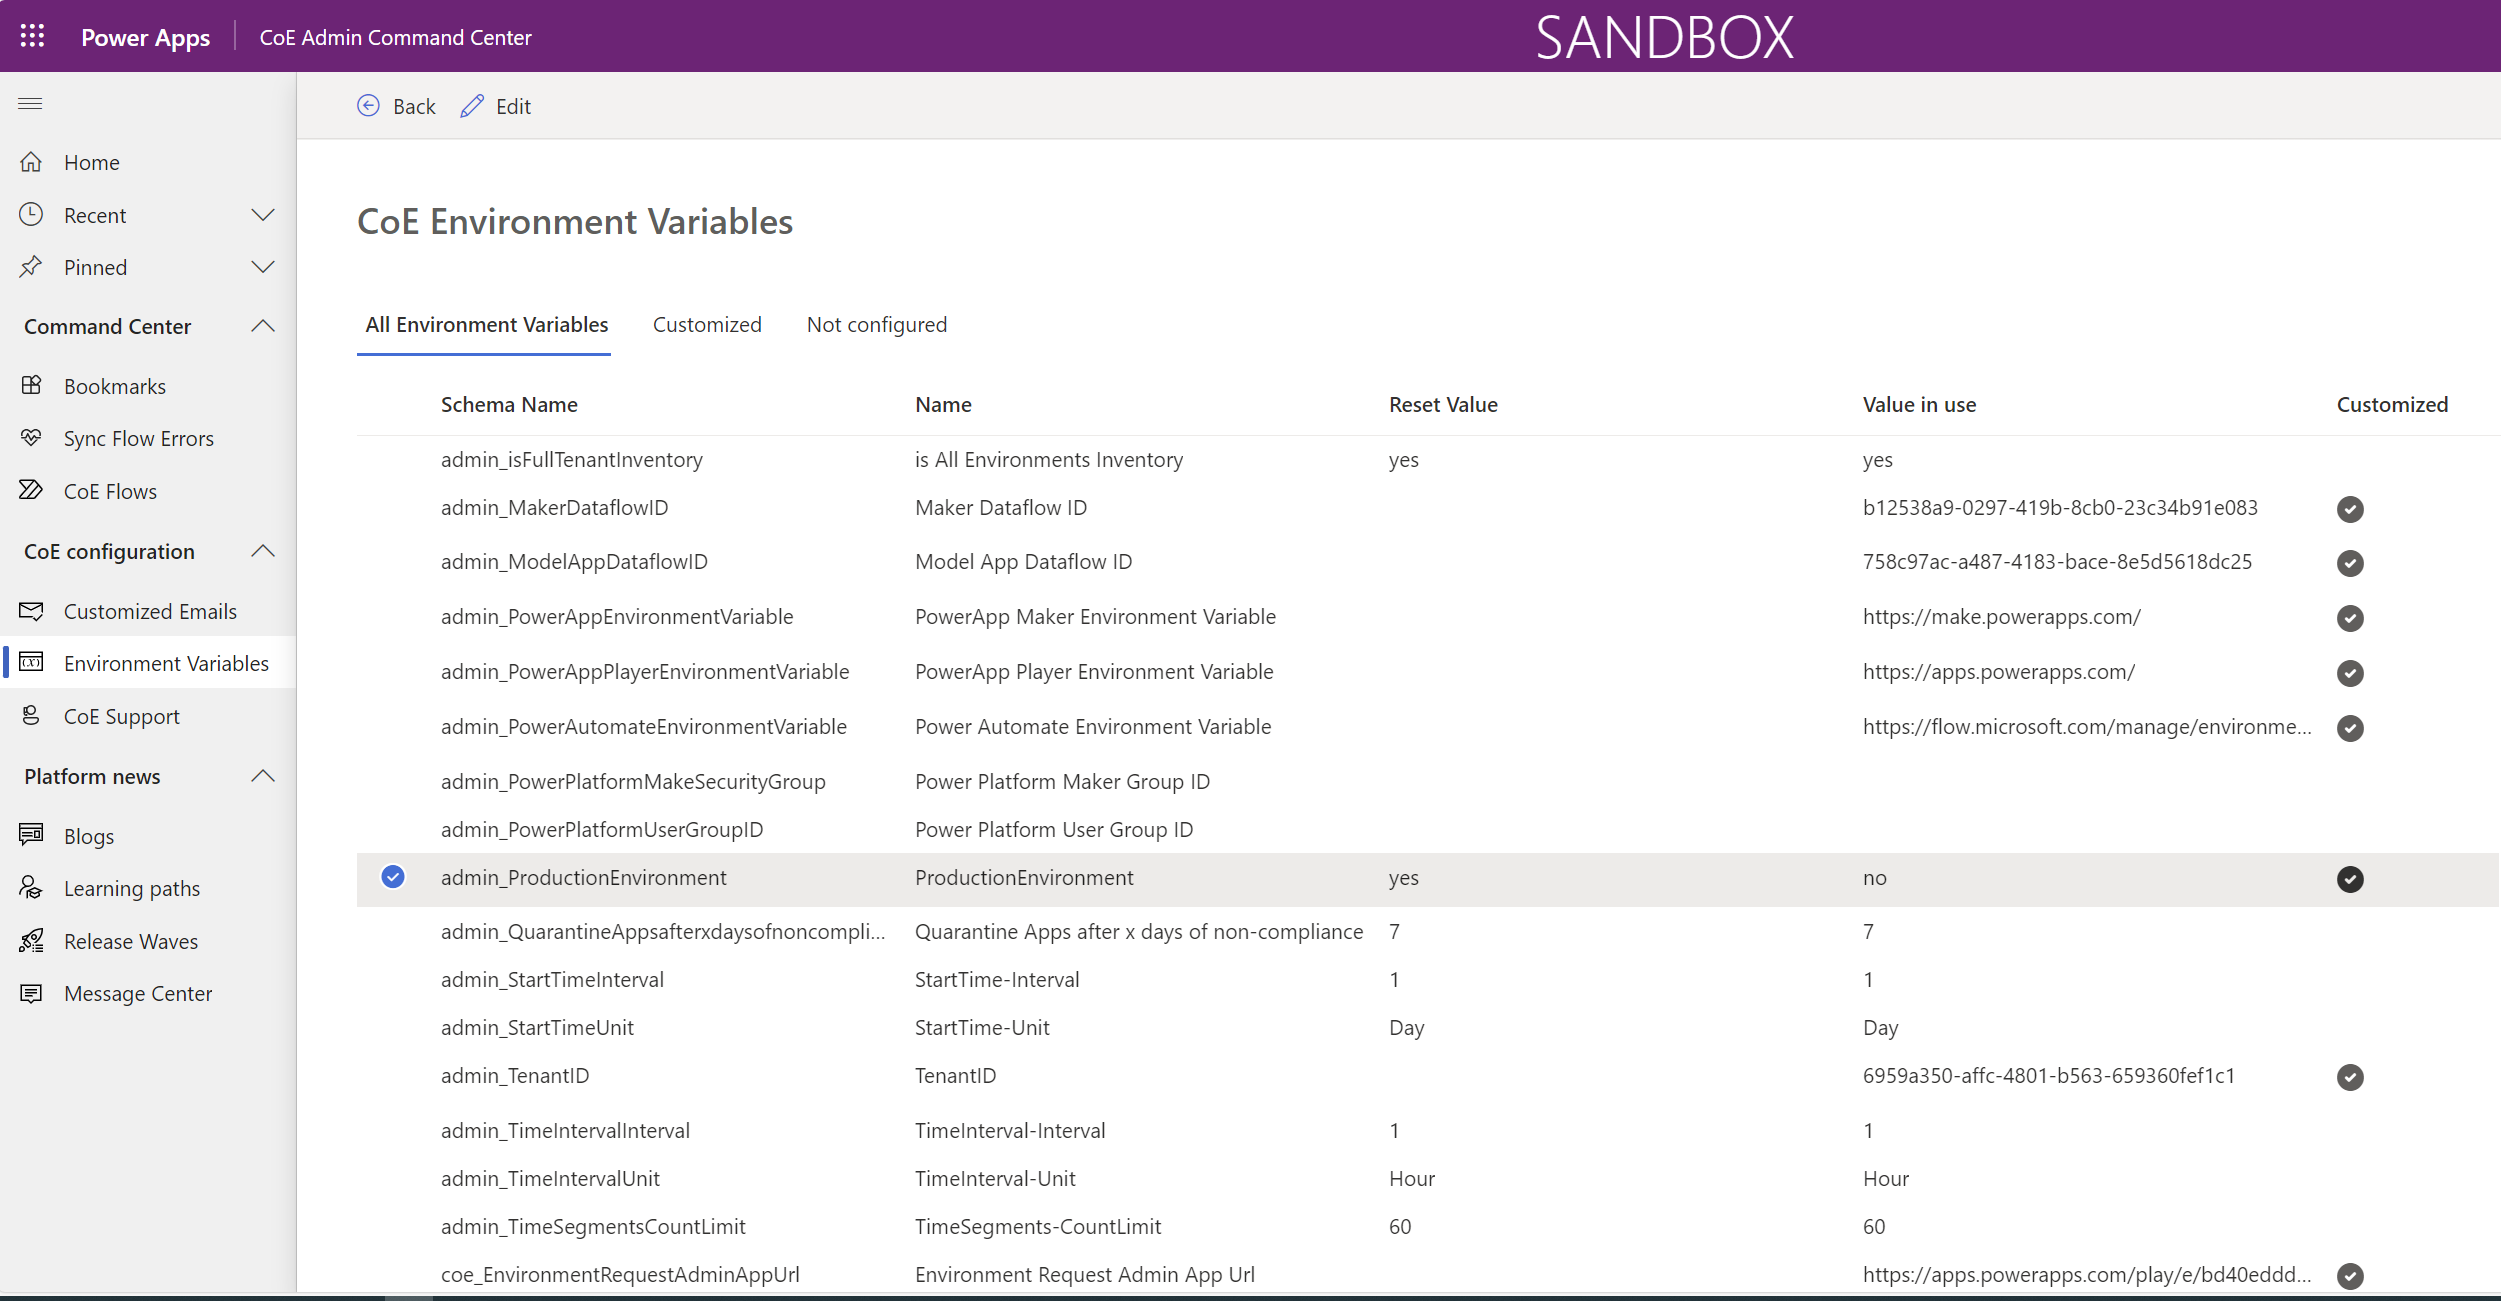Click the hamburger menu collapse icon
This screenshot has width=2501, height=1301.
[30, 104]
